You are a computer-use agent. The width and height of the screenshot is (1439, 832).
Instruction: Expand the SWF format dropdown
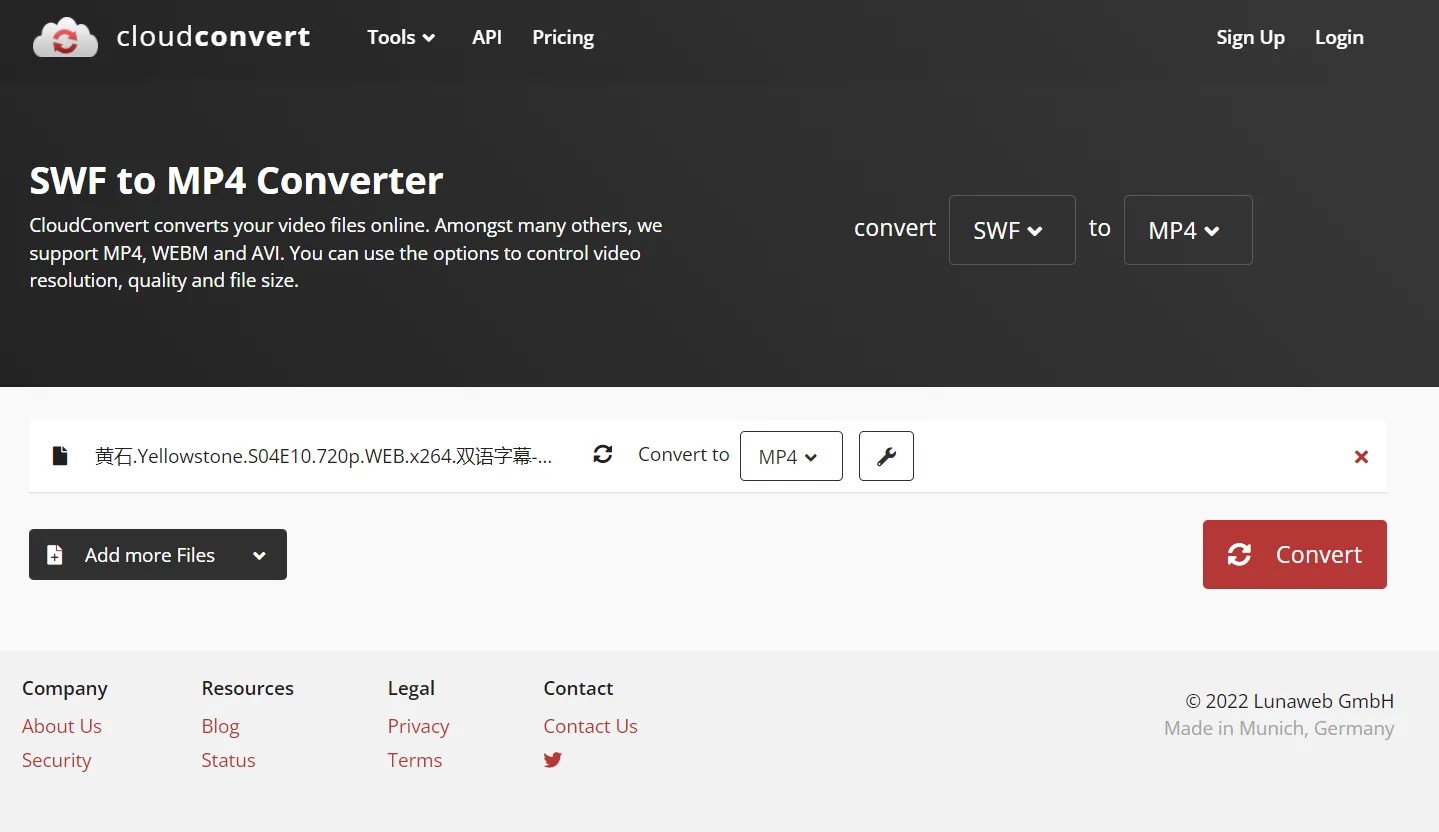[x=1011, y=230]
